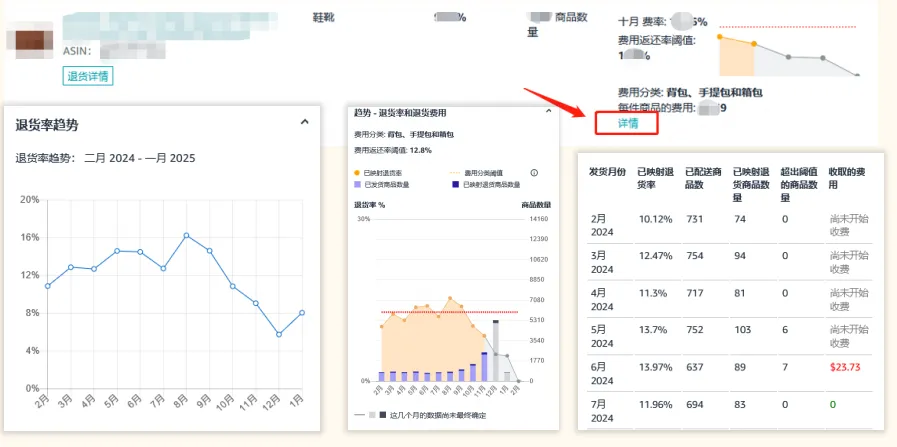Screen dimensions: 897x447
Task: Click the 鞋靴 category label at top
Action: point(324,18)
